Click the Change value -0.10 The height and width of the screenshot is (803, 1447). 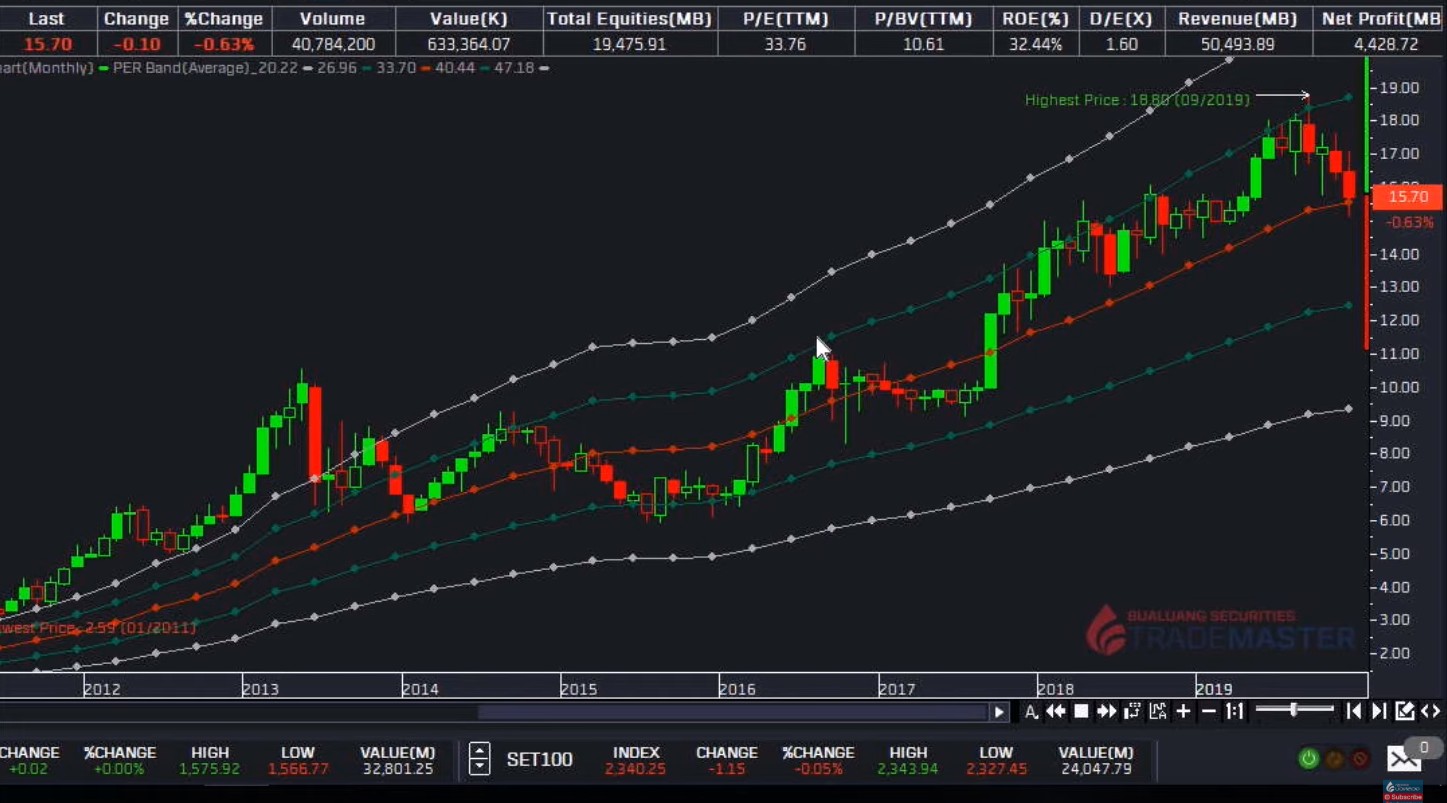coord(136,44)
